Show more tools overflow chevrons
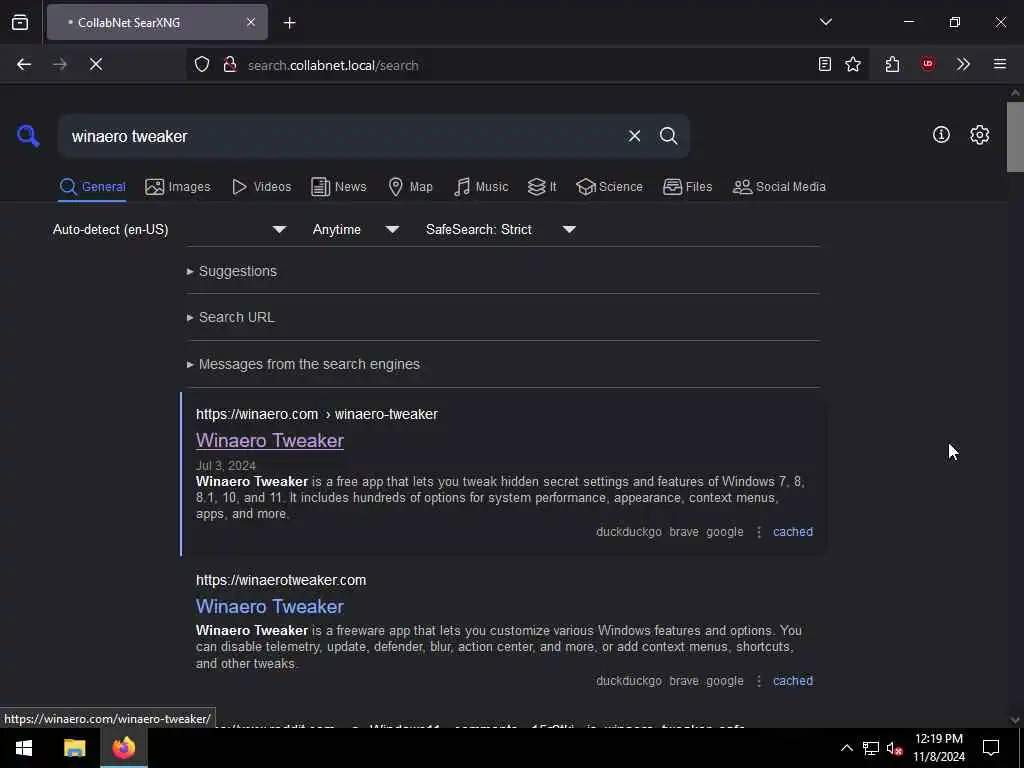The image size is (1024, 768). 963,64
